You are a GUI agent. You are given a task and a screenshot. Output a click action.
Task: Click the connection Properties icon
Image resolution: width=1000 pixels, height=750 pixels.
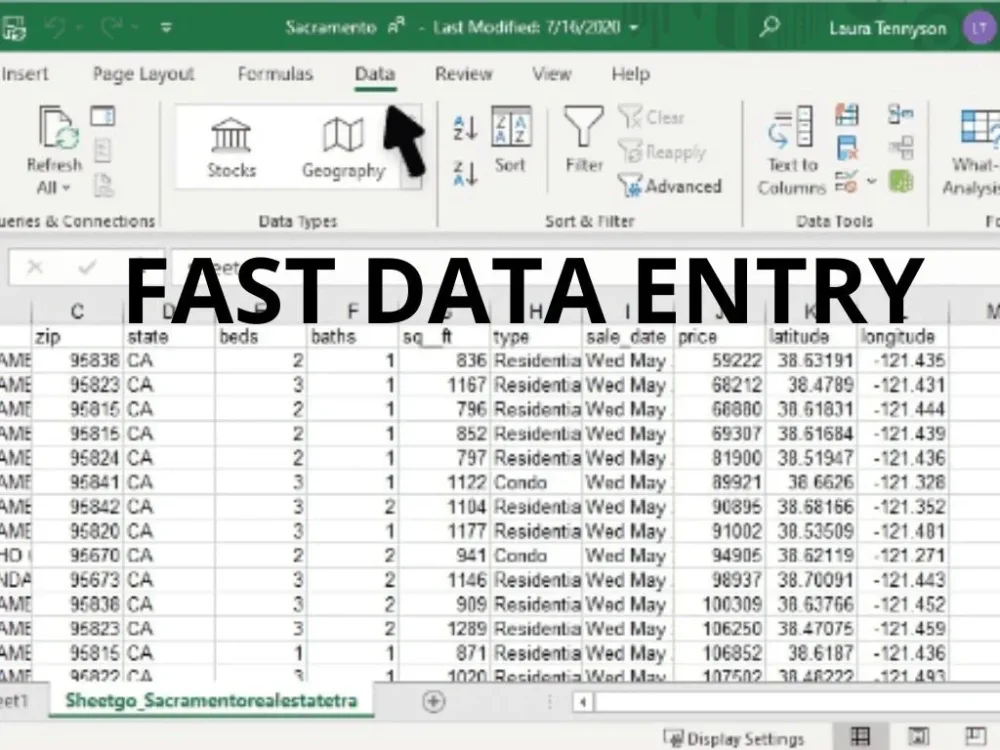(103, 151)
